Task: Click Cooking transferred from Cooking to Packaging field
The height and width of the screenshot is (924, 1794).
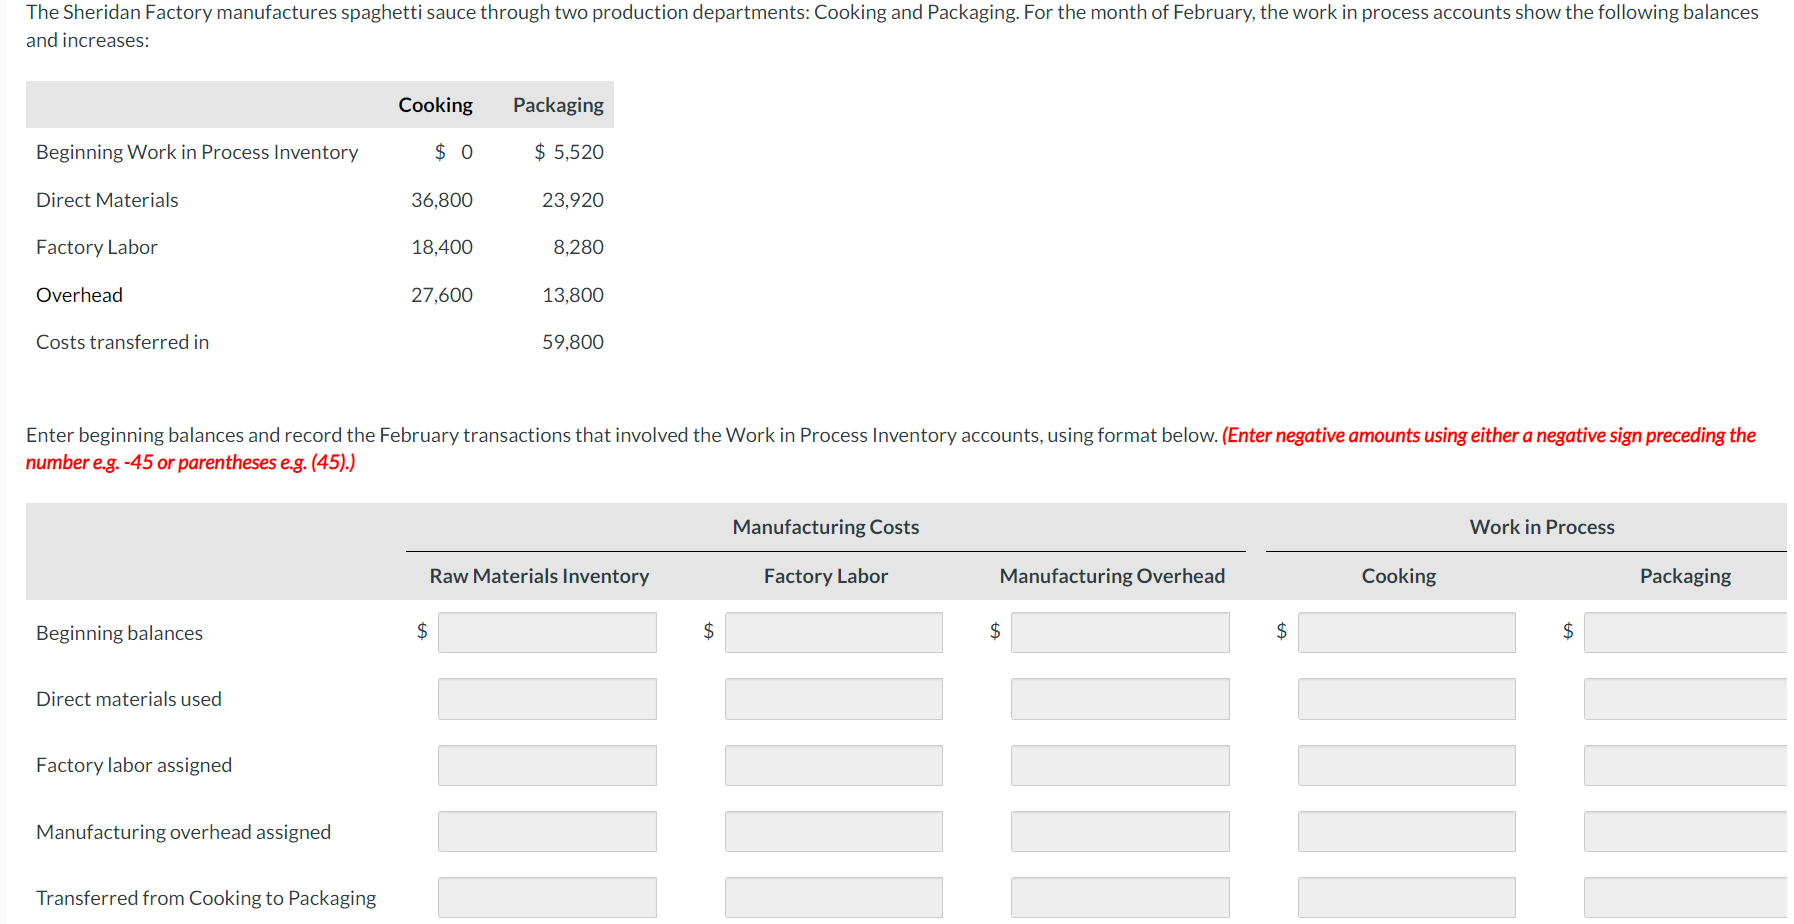Action: 1407,897
